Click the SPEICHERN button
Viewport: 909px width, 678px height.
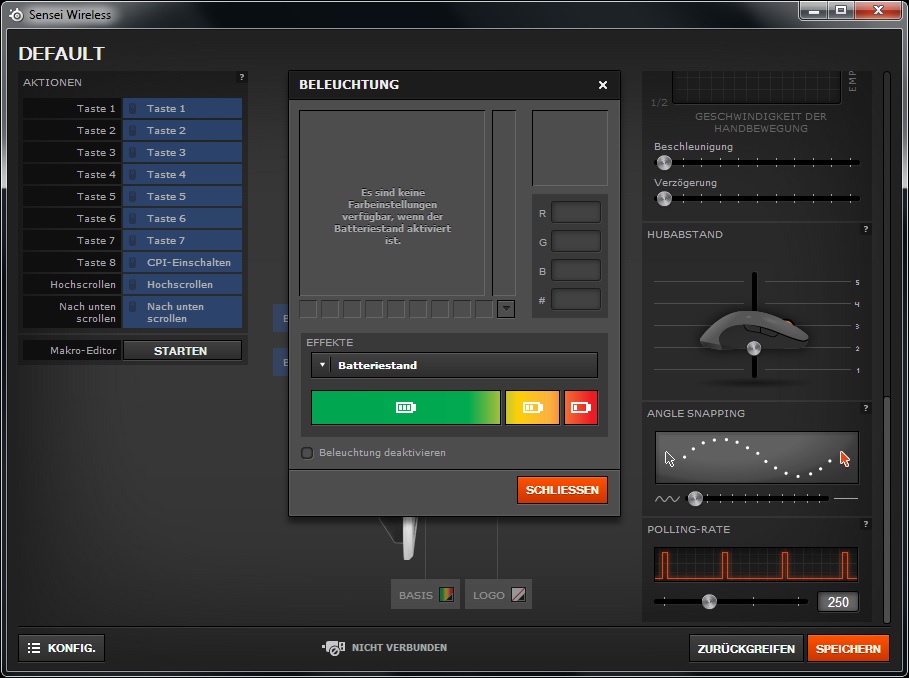click(848, 649)
